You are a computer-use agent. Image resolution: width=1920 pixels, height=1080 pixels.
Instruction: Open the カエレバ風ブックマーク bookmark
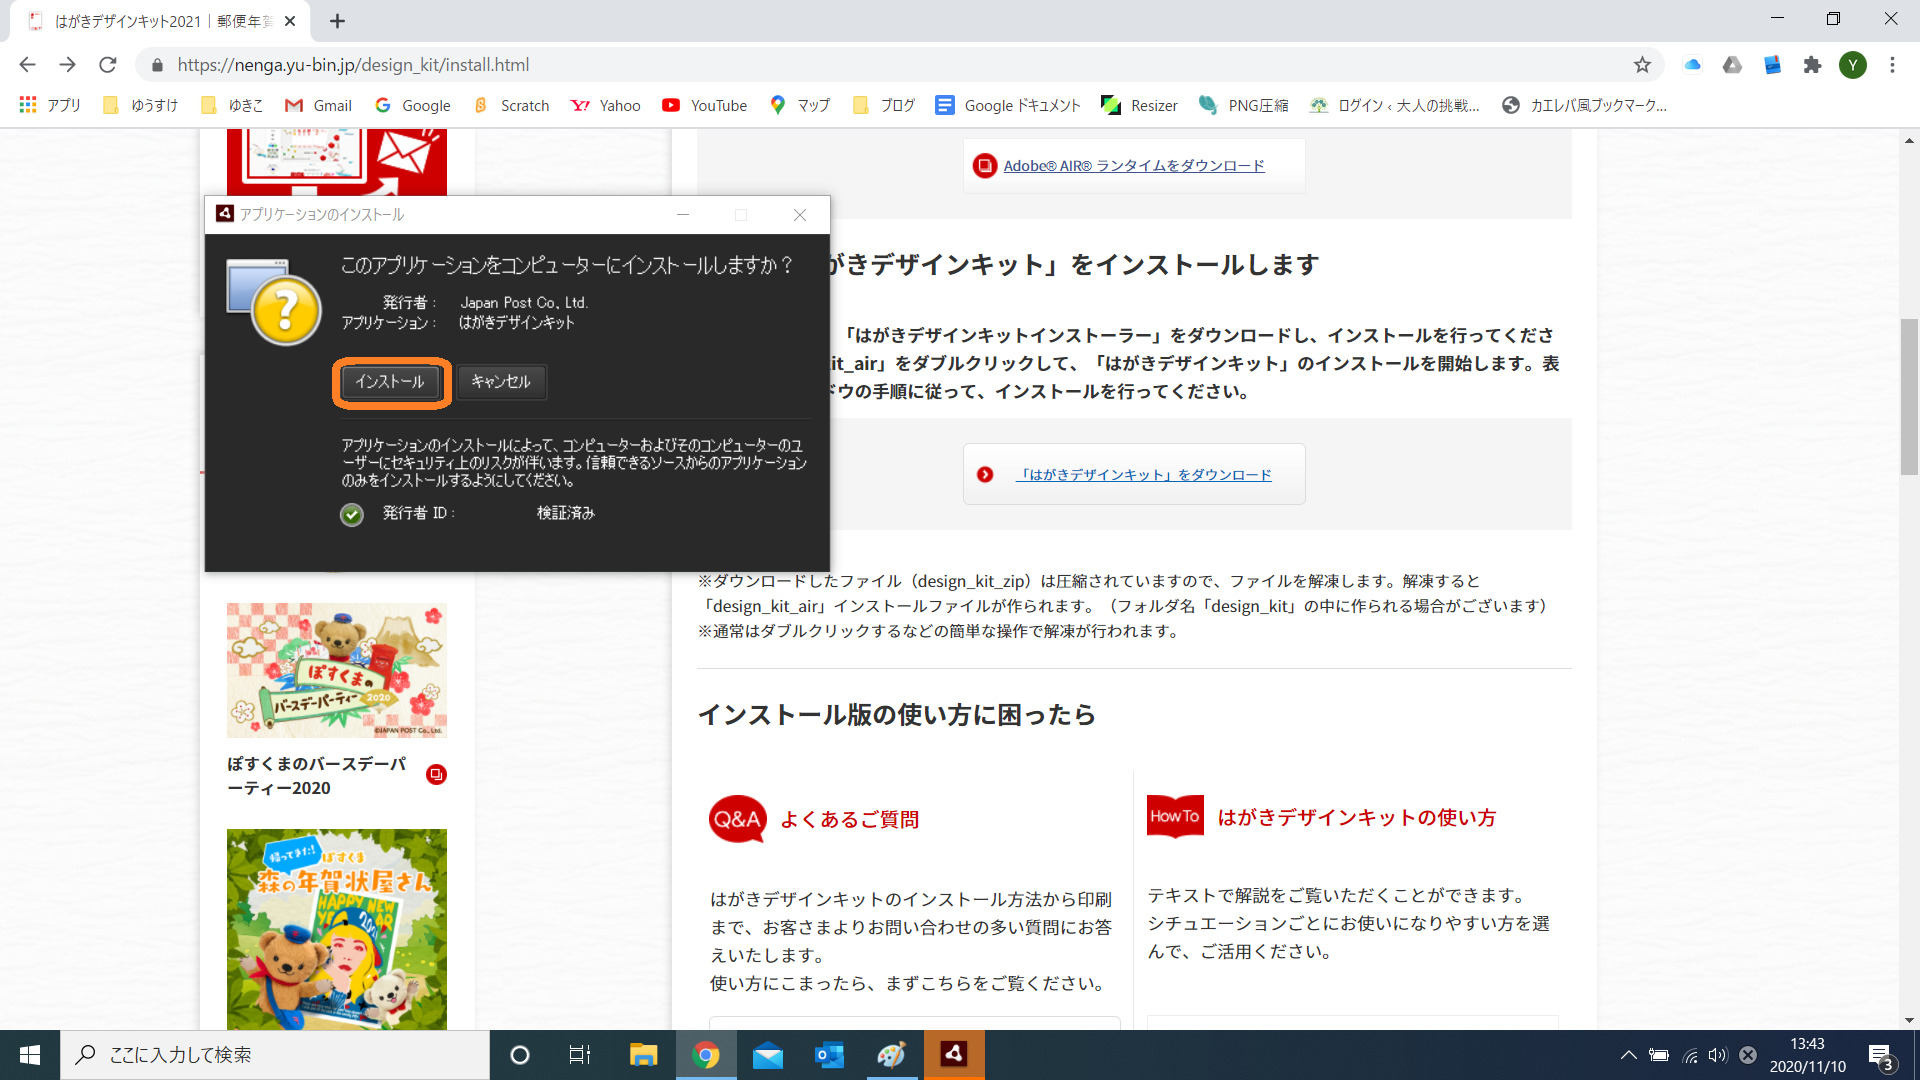1584,105
